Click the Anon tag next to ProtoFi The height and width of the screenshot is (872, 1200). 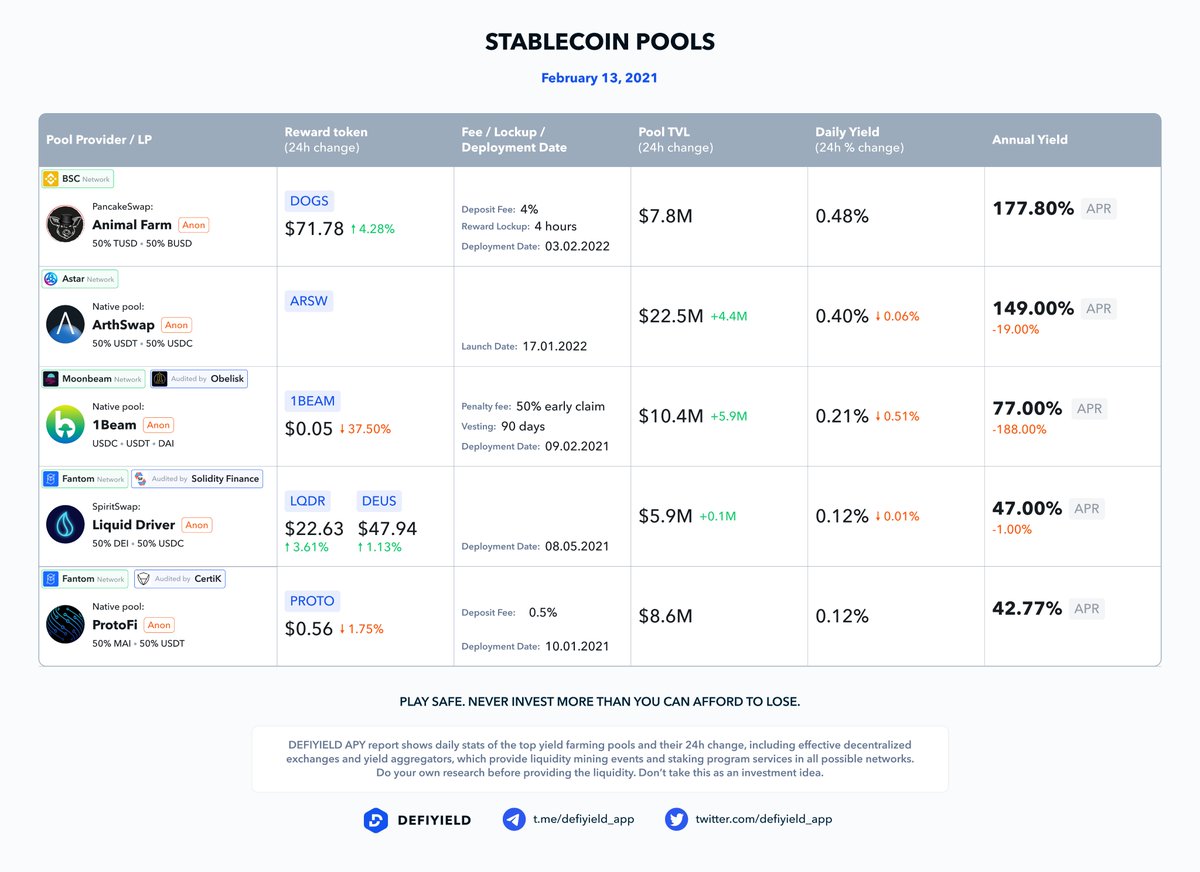[x=159, y=625]
